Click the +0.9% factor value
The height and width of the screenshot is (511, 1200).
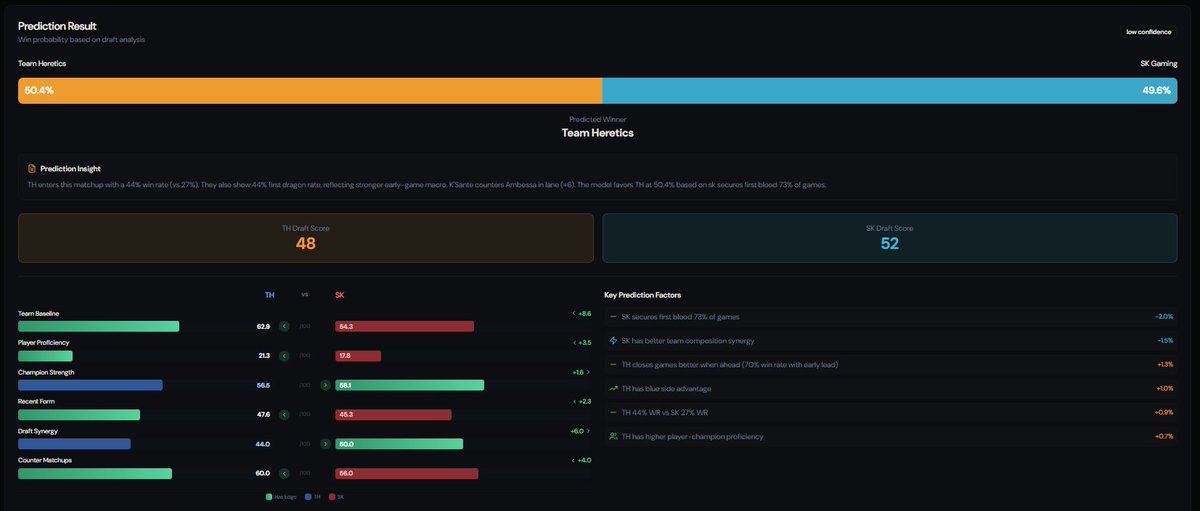pyautogui.click(x=1164, y=413)
